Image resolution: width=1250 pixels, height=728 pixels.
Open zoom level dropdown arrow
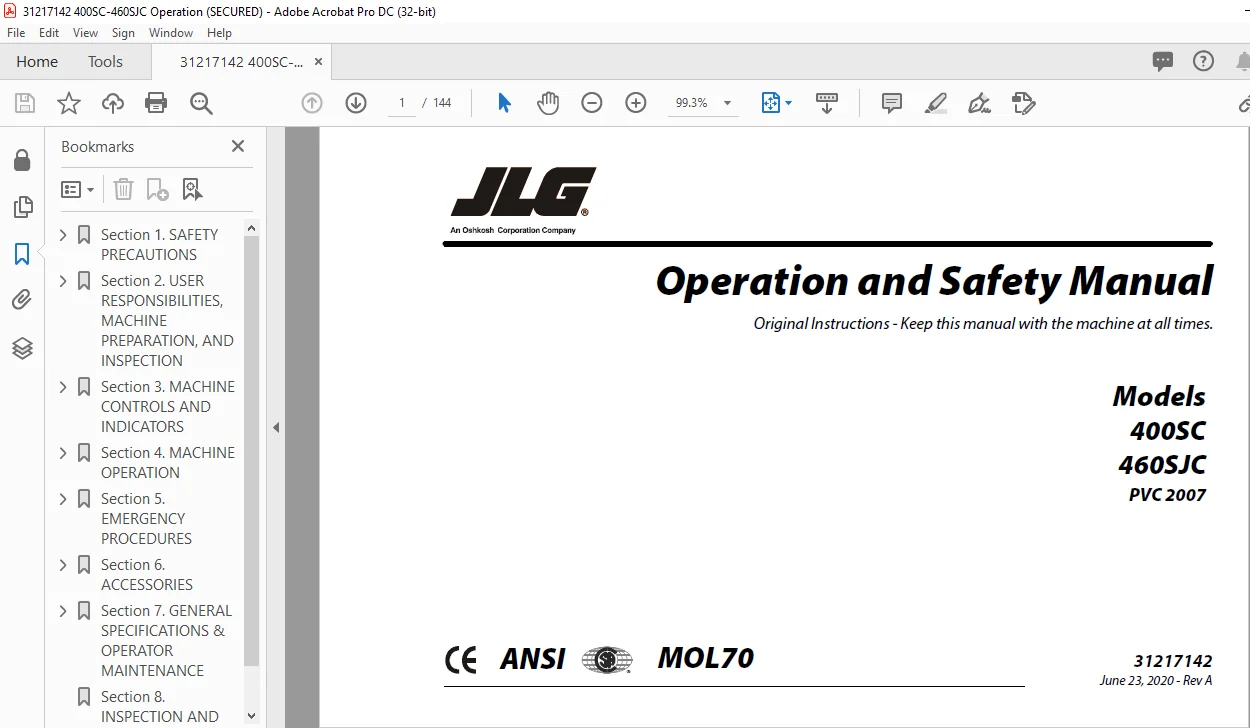tap(727, 103)
